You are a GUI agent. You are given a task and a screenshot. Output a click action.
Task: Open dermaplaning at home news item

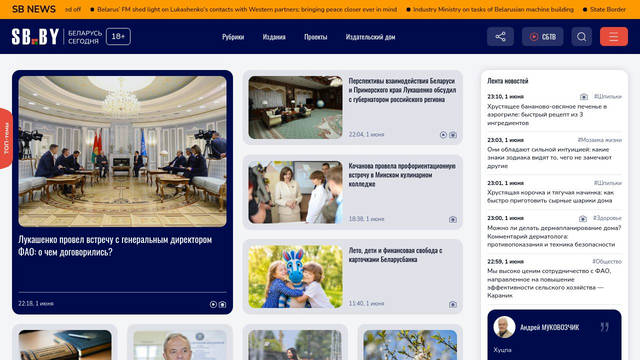pyautogui.click(x=554, y=236)
